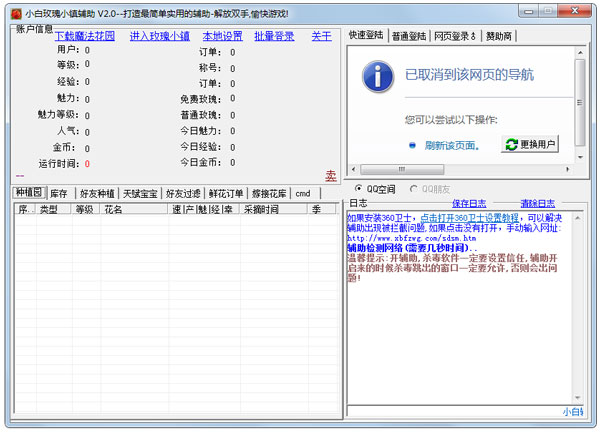Screen dimensions: 600x432
Task: Switch to the 天赋宝宝 tab
Action: 140,193
